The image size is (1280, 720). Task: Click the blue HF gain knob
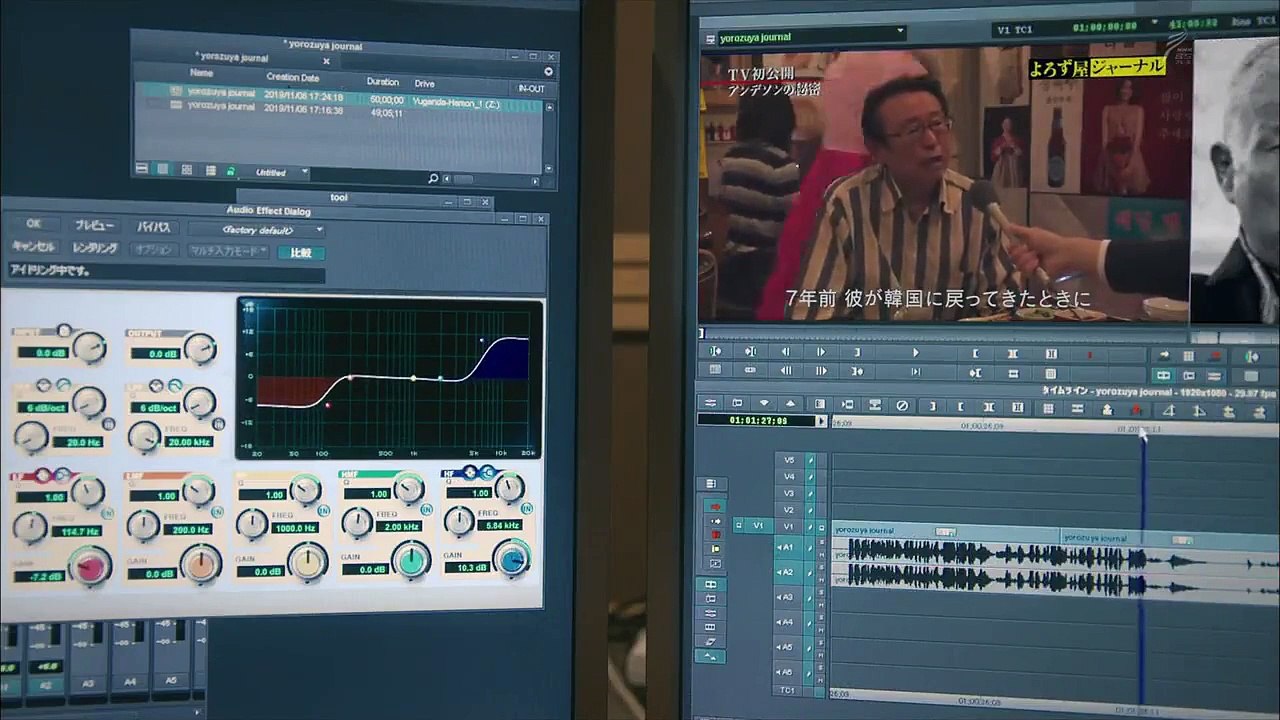point(512,560)
